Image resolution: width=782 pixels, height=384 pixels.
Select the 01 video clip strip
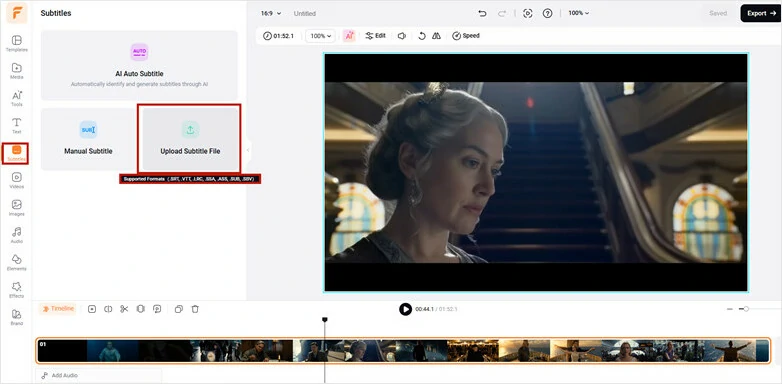point(403,351)
